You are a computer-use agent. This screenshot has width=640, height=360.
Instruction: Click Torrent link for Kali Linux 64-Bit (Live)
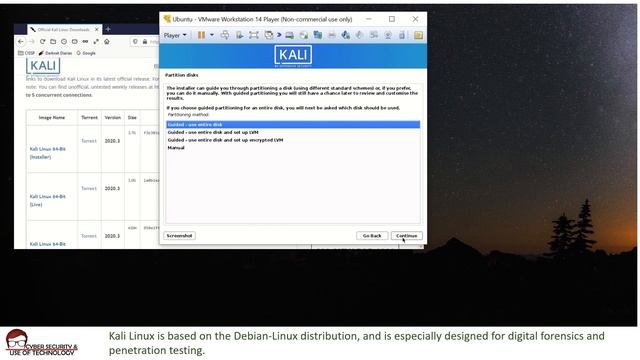click(89, 188)
